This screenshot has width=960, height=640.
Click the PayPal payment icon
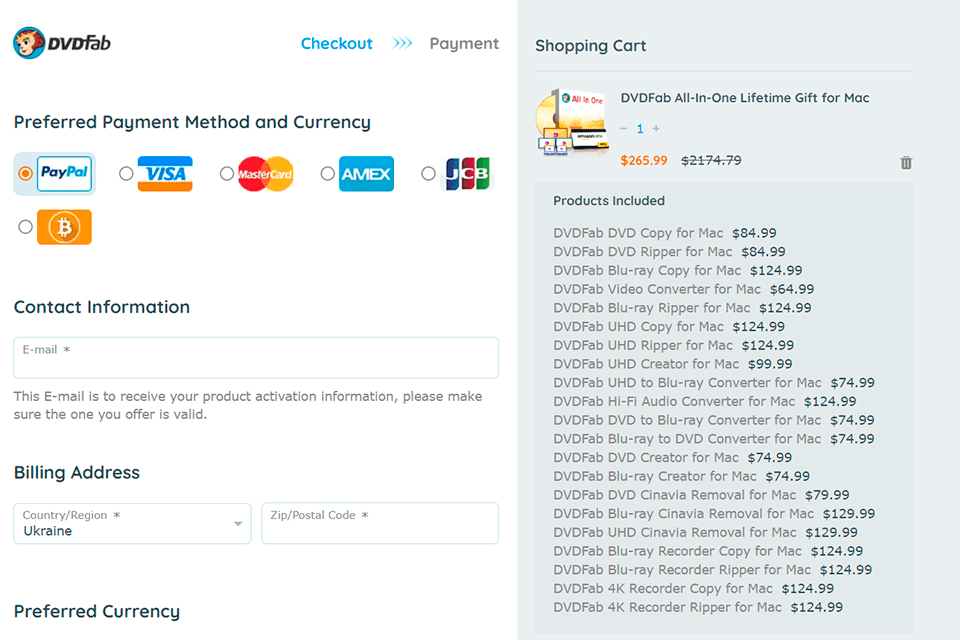tap(64, 174)
